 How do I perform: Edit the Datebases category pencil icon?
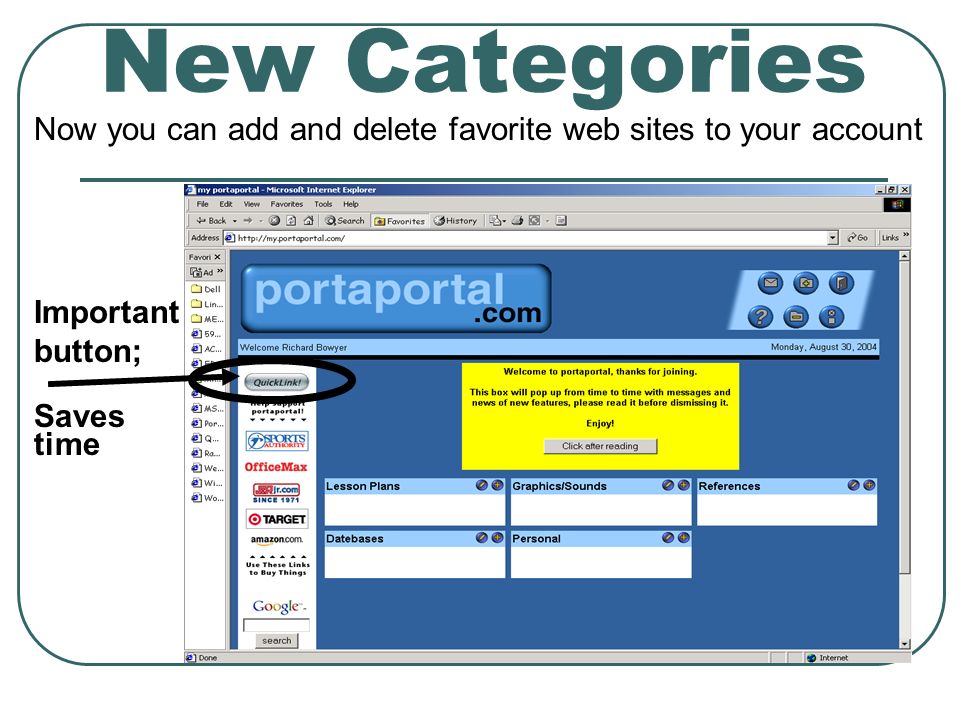[x=482, y=538]
